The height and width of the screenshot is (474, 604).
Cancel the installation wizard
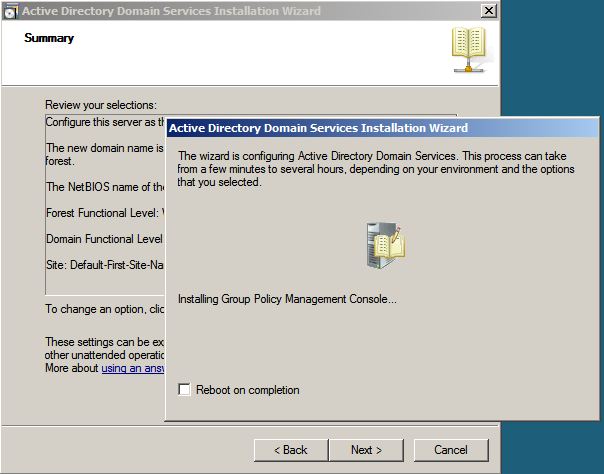(x=451, y=450)
